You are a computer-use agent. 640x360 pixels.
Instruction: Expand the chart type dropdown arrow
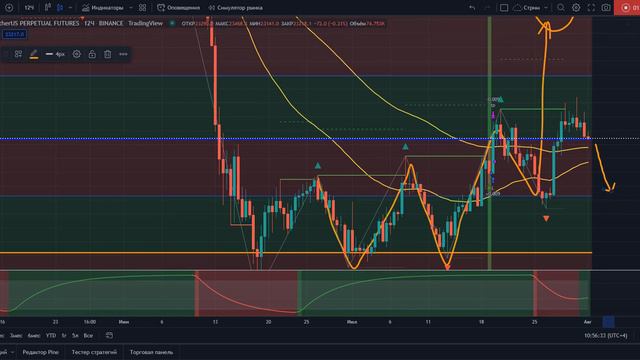pos(70,7)
